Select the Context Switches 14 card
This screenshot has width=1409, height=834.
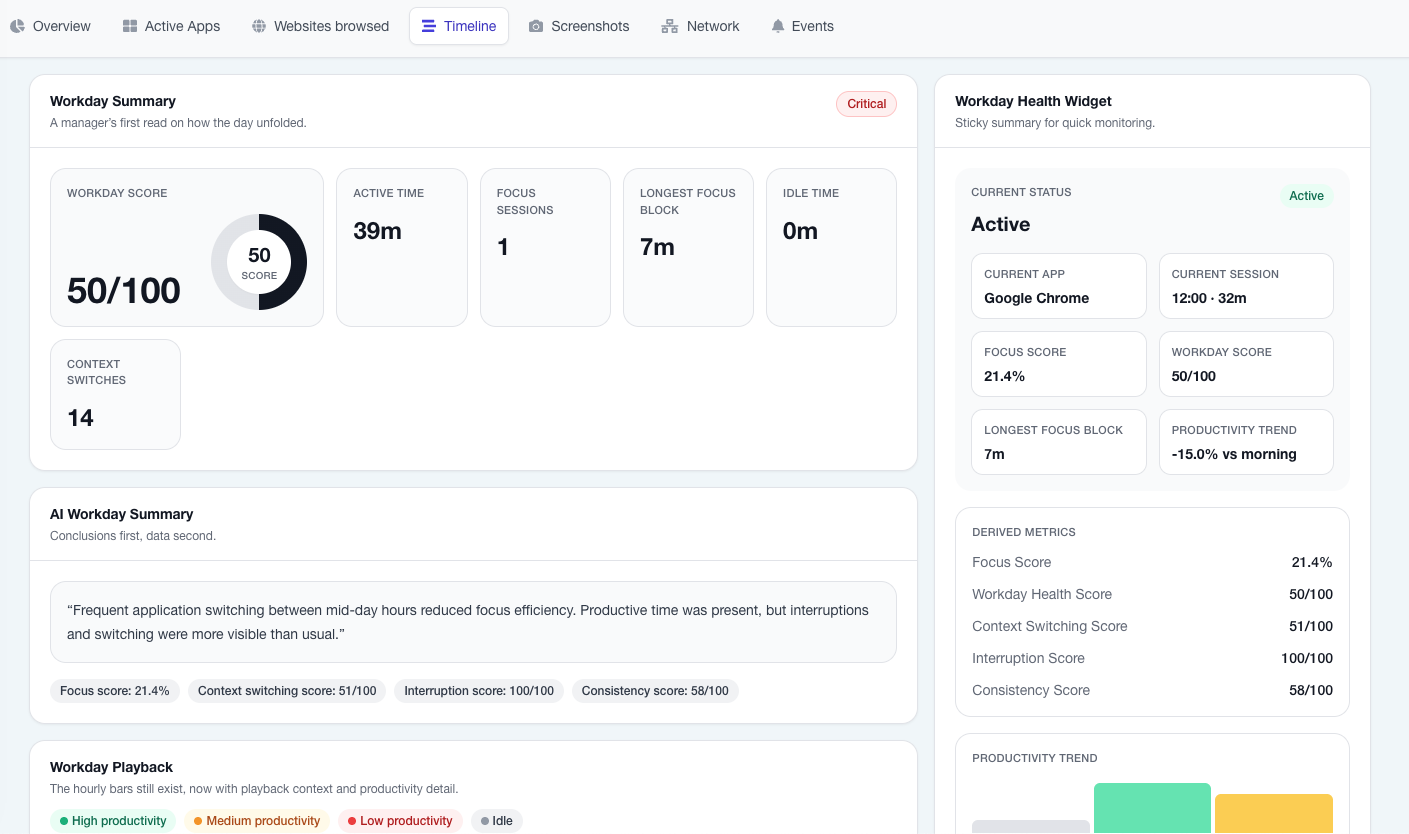pyautogui.click(x=115, y=394)
